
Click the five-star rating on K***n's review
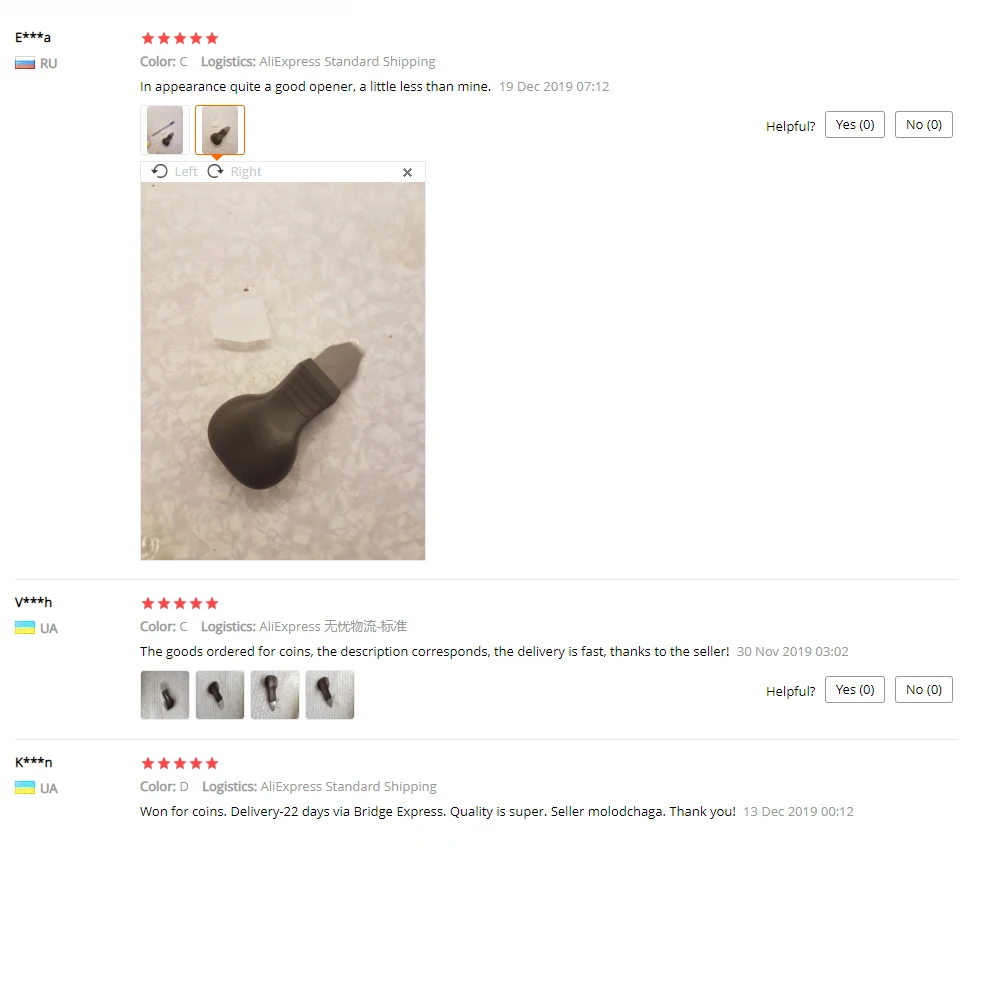(180, 763)
